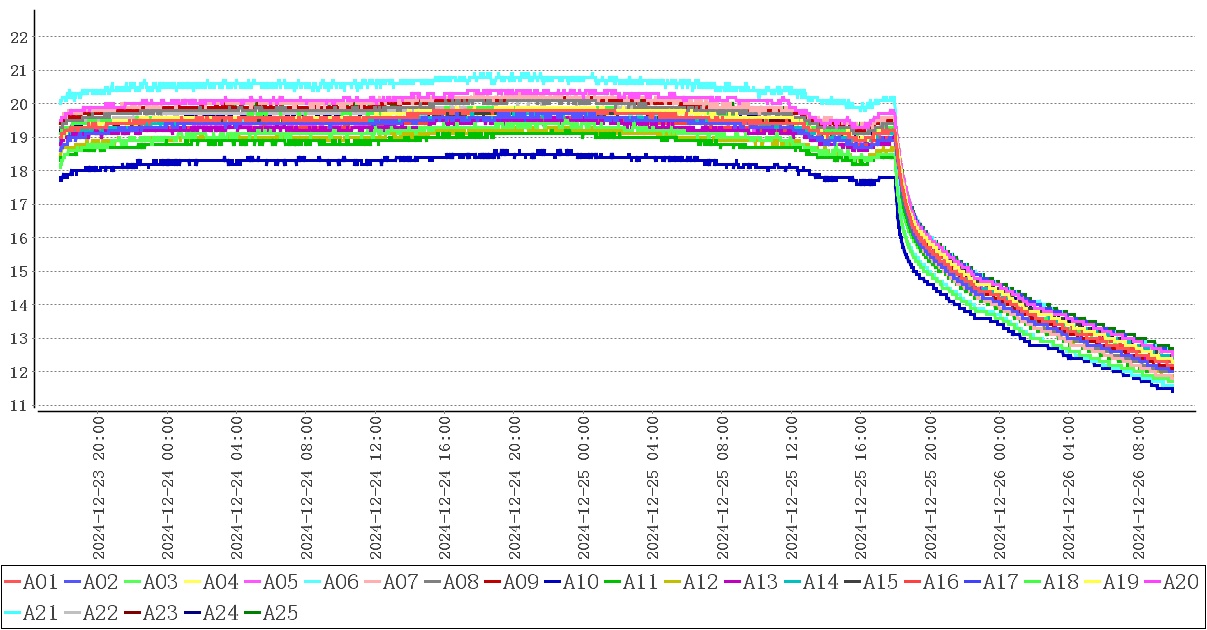The height and width of the screenshot is (630, 1207).
Task: Select the A24 legend entry
Action: (x=221, y=612)
